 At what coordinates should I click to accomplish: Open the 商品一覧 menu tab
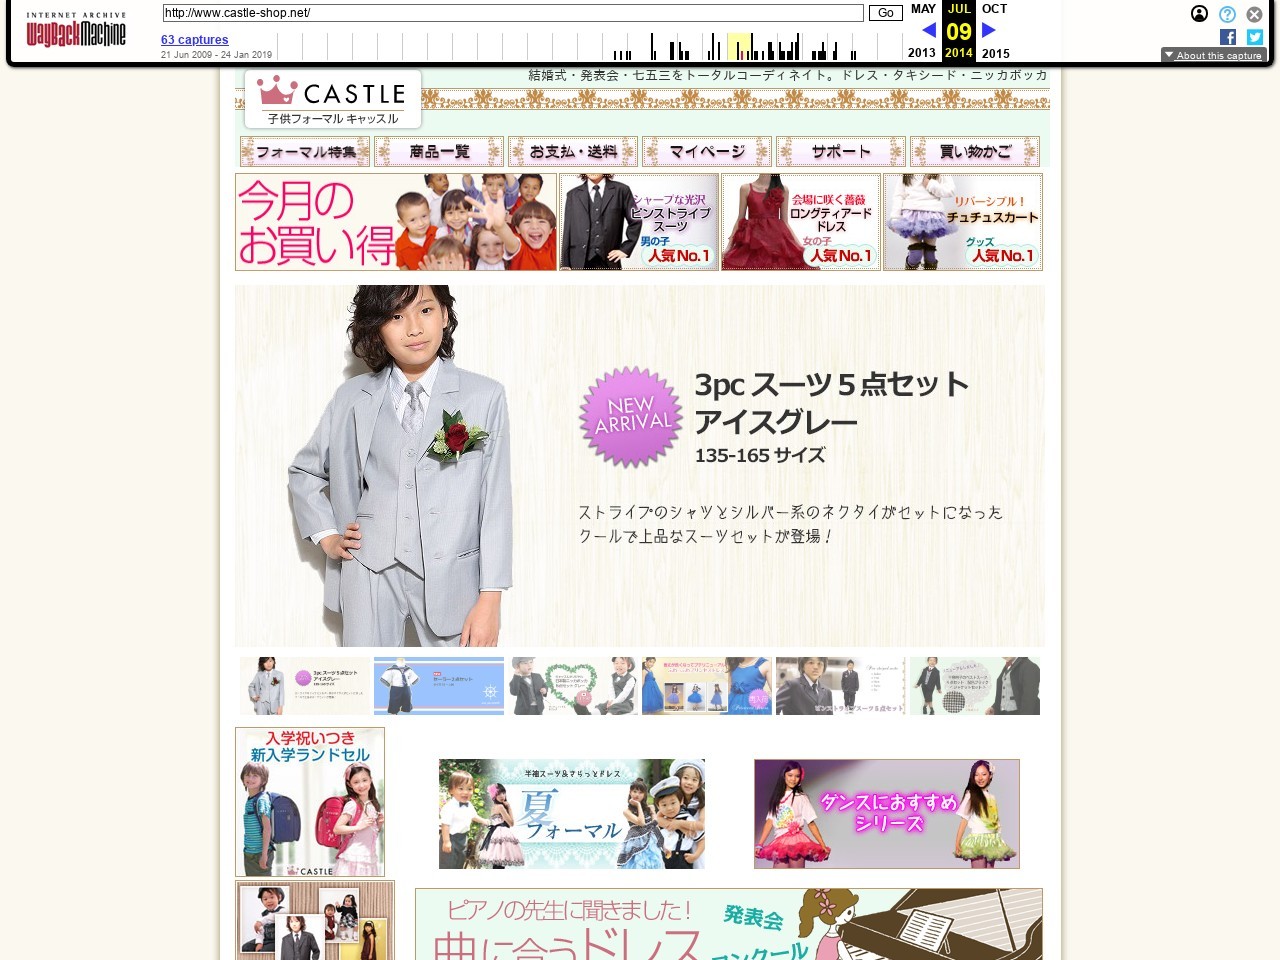pos(439,152)
